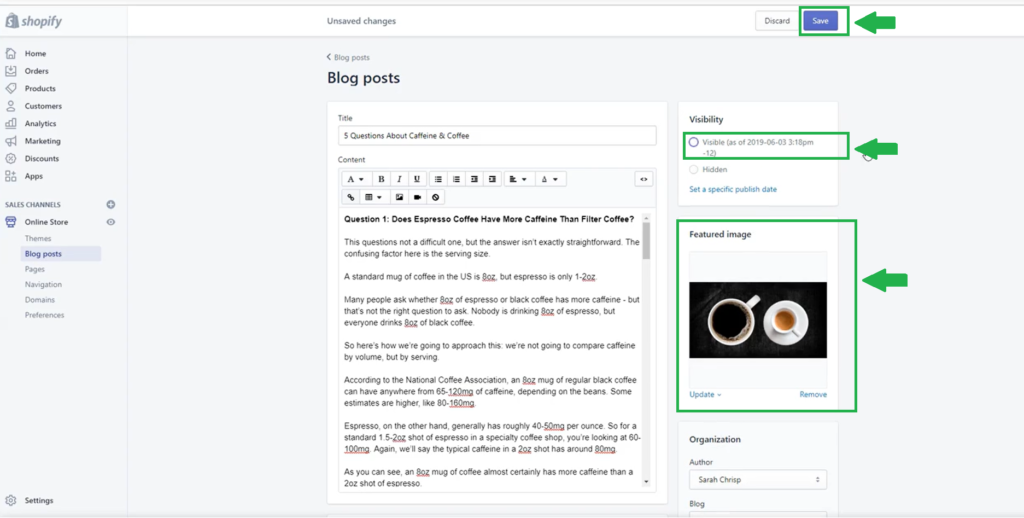Screen dimensions: 1024x518
Task: Click the Discard button
Action: tap(777, 21)
